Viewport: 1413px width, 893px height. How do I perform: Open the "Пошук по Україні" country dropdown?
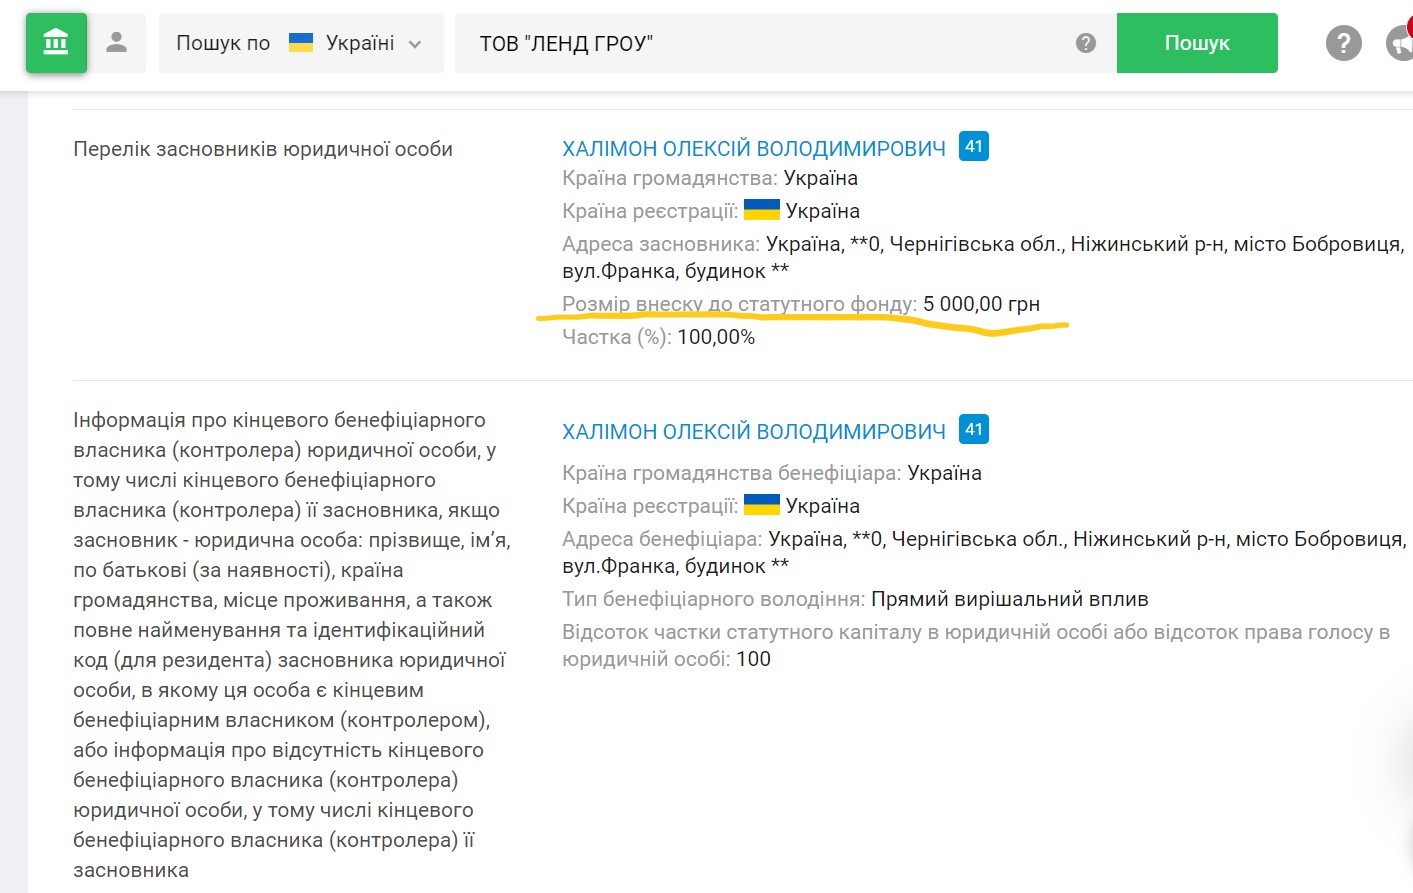300,43
